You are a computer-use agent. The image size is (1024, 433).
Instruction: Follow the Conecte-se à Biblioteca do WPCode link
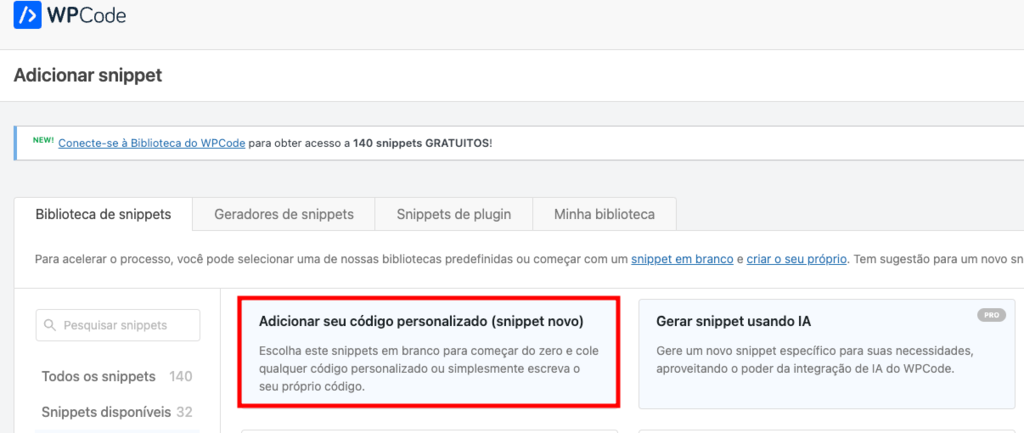click(x=152, y=143)
